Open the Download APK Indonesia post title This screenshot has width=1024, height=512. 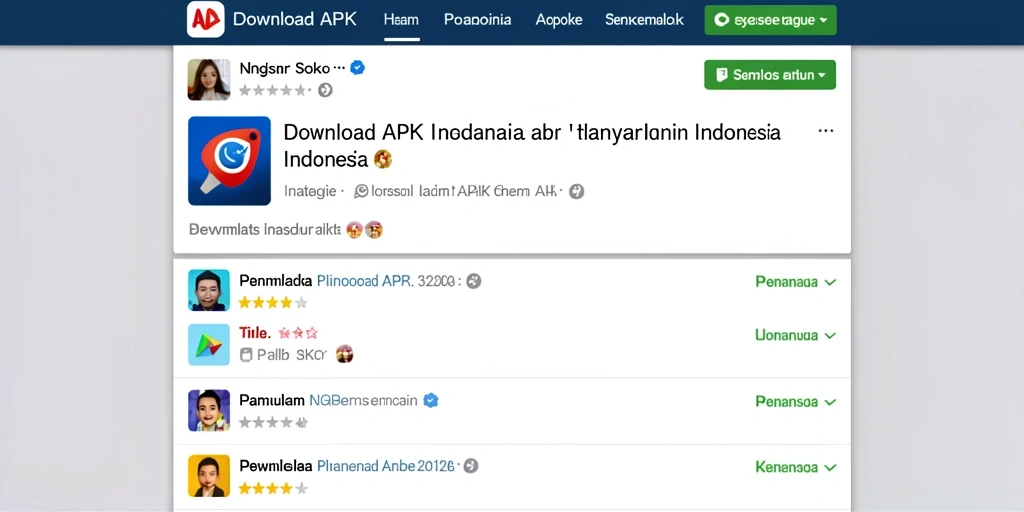pyautogui.click(x=532, y=145)
